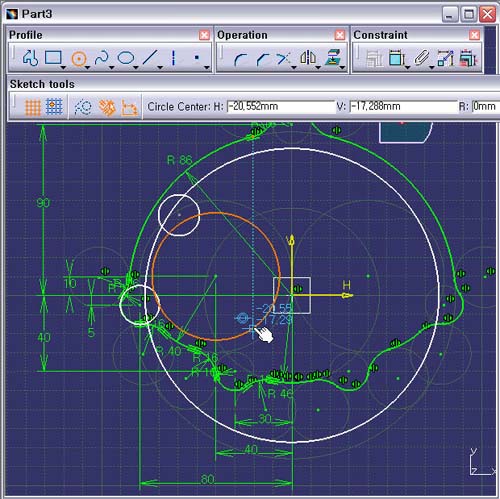500x499 pixels.
Task: Select the Axis tool
Action: (173, 58)
